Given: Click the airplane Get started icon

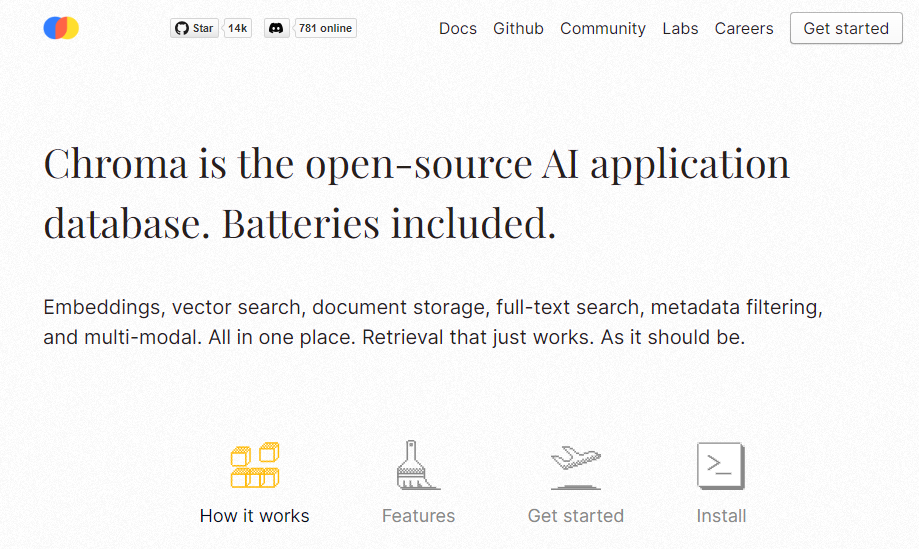Looking at the screenshot, I should pyautogui.click(x=576, y=465).
